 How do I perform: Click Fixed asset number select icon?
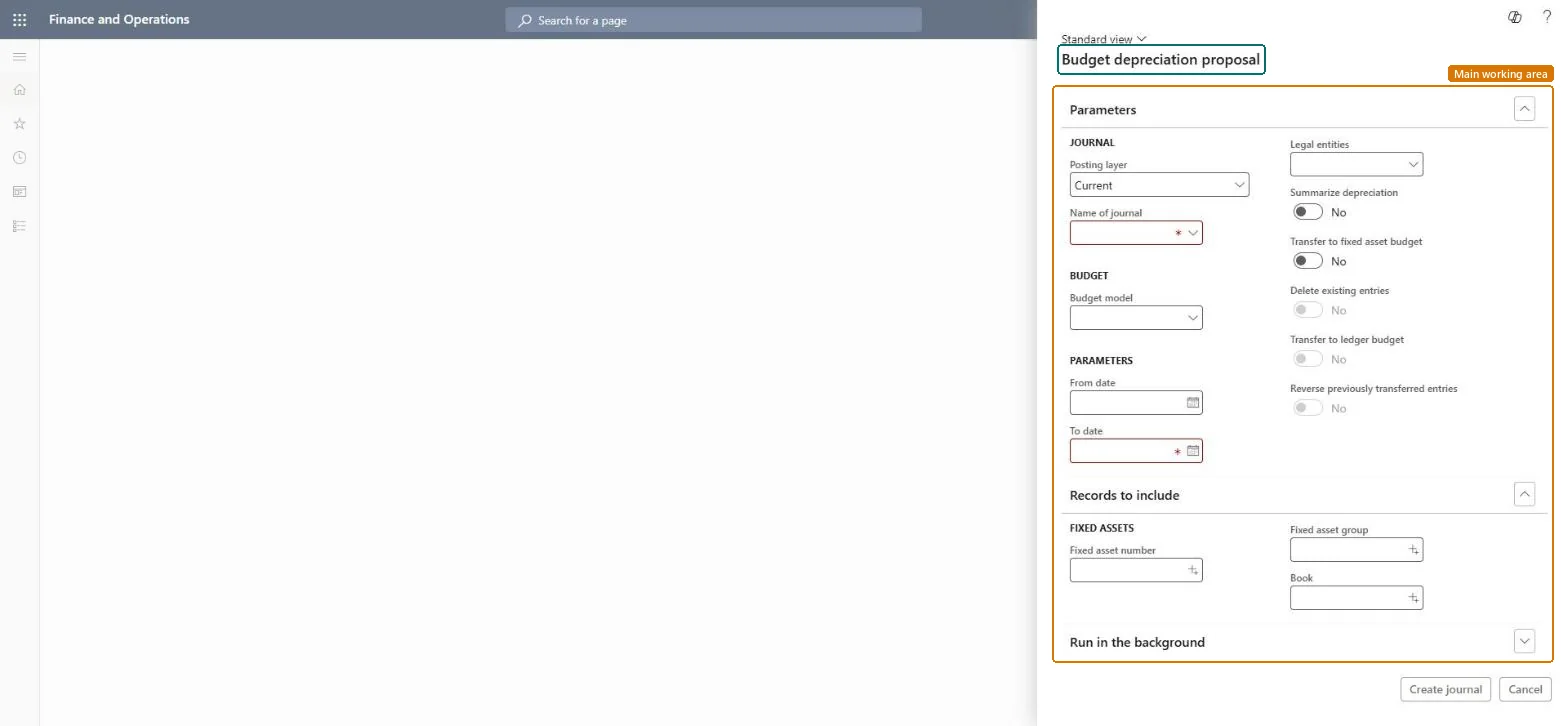[x=1192, y=570]
